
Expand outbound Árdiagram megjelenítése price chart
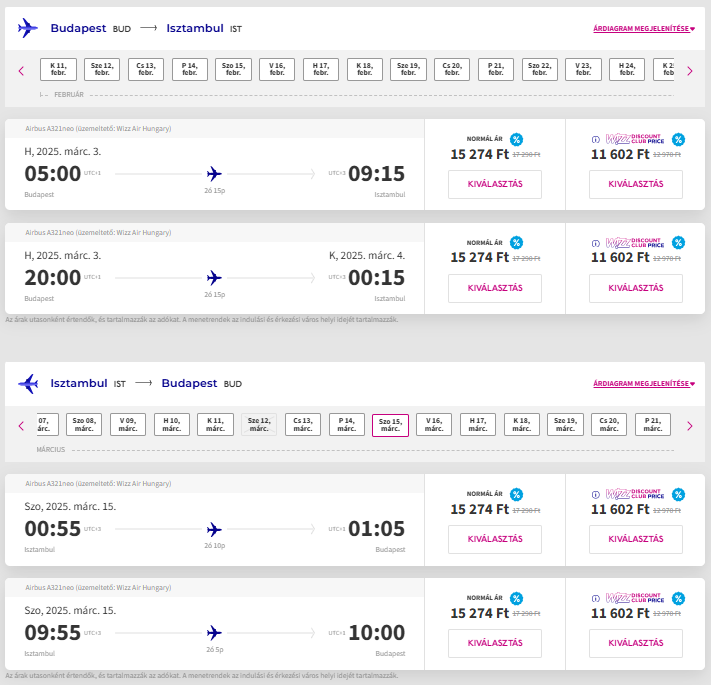[x=643, y=29]
